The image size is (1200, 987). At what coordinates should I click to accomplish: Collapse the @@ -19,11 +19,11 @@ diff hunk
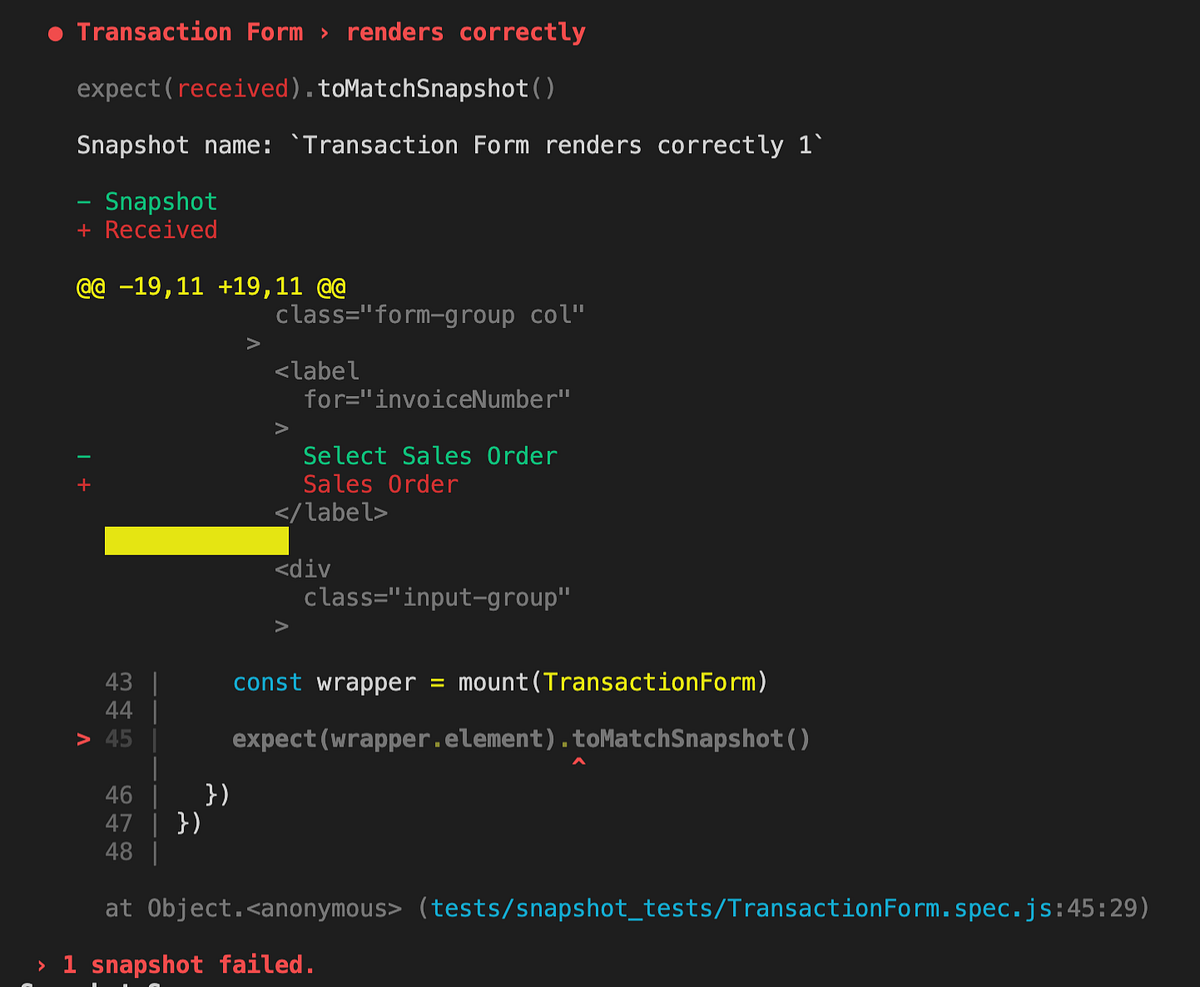pos(211,285)
